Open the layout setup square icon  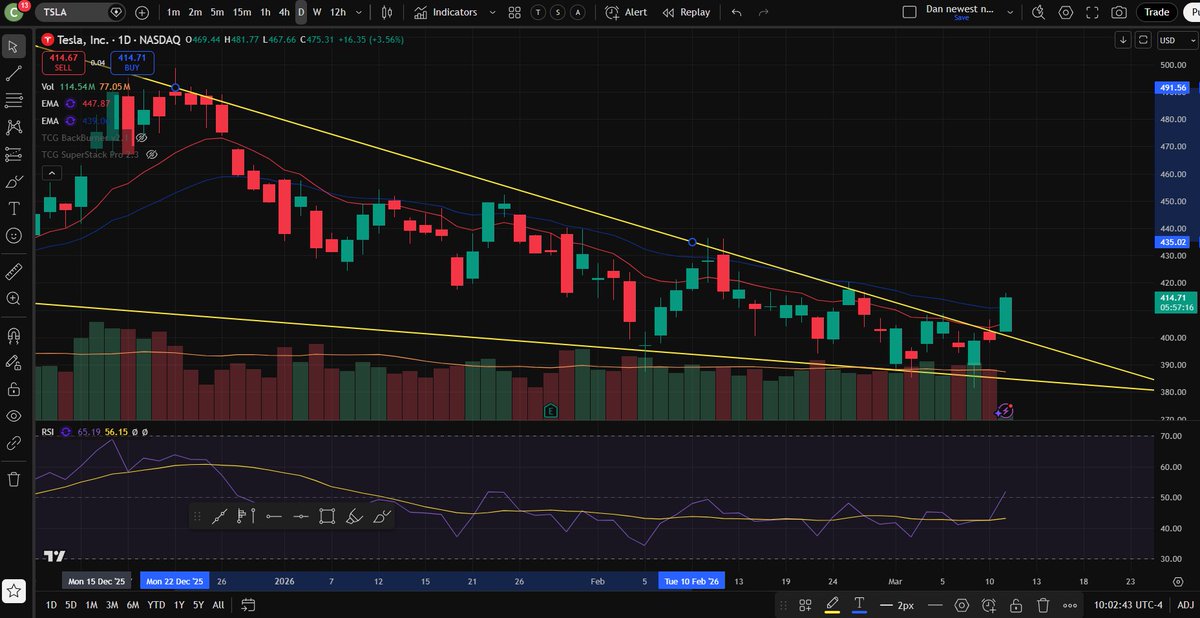[909, 13]
